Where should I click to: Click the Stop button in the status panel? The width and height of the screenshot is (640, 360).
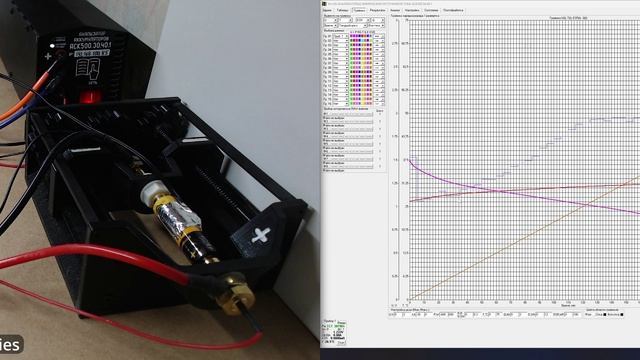[341, 342]
